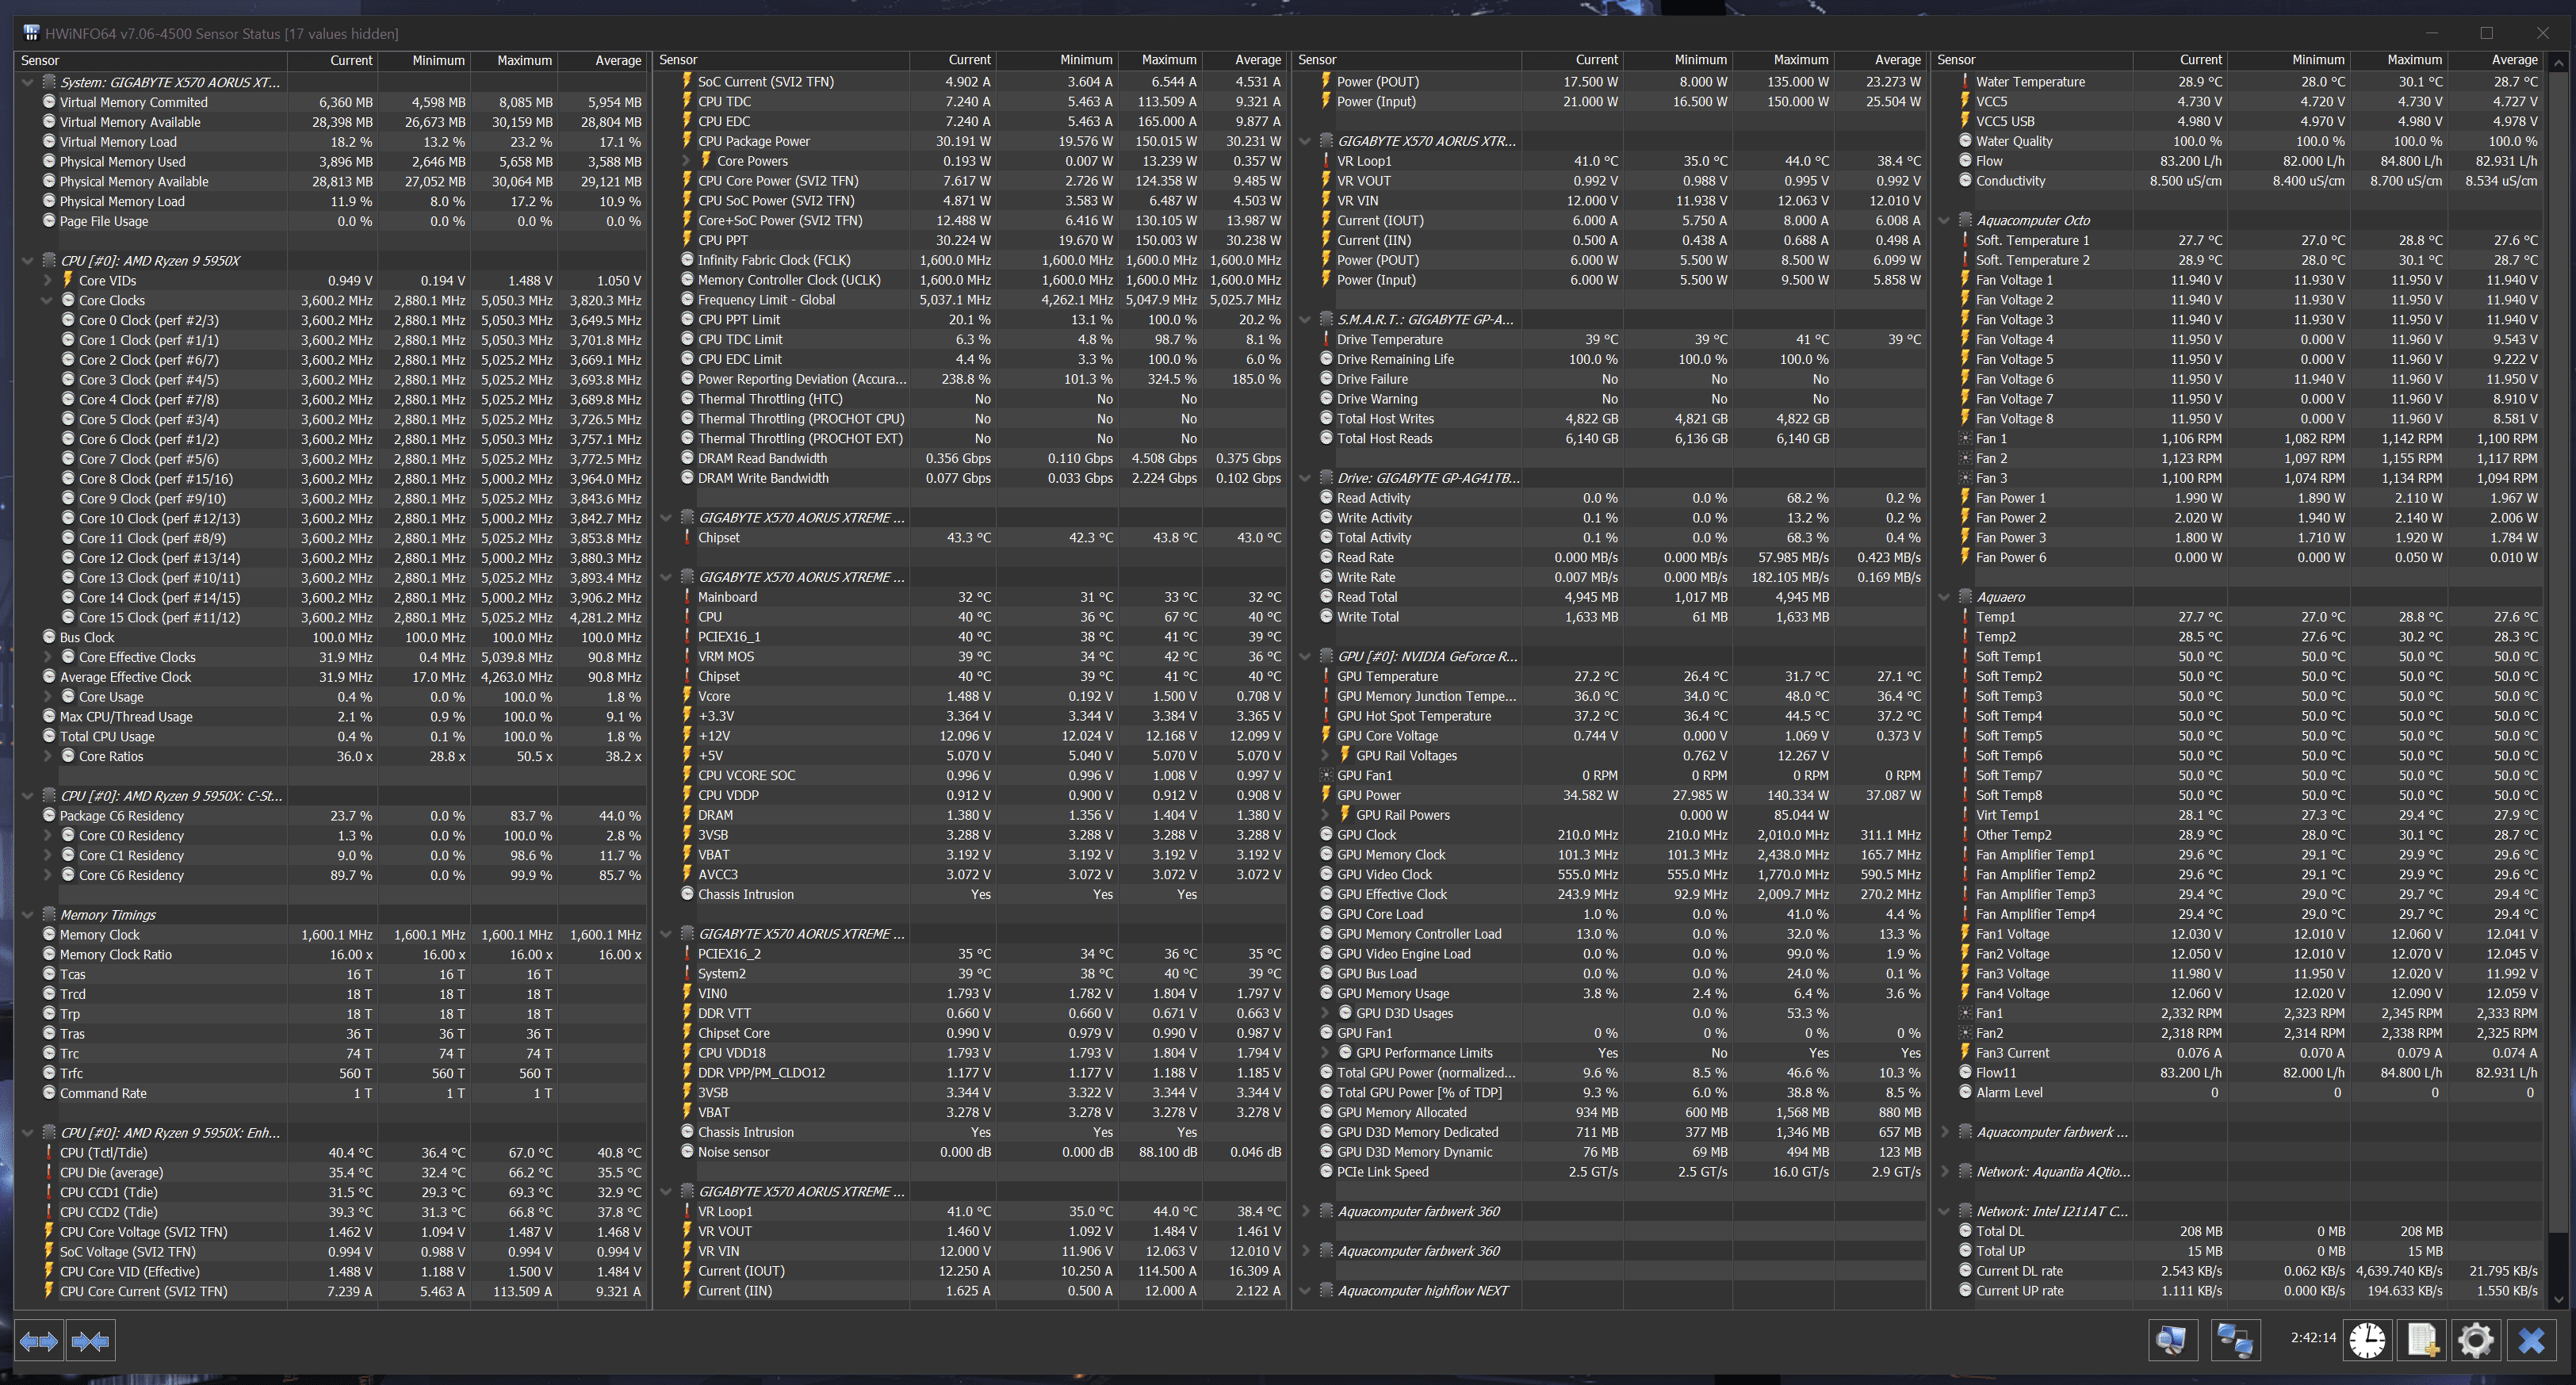Screen dimensions: 2576x1385
Task: Click the CPU Package Power bolt icon
Action: point(687,141)
